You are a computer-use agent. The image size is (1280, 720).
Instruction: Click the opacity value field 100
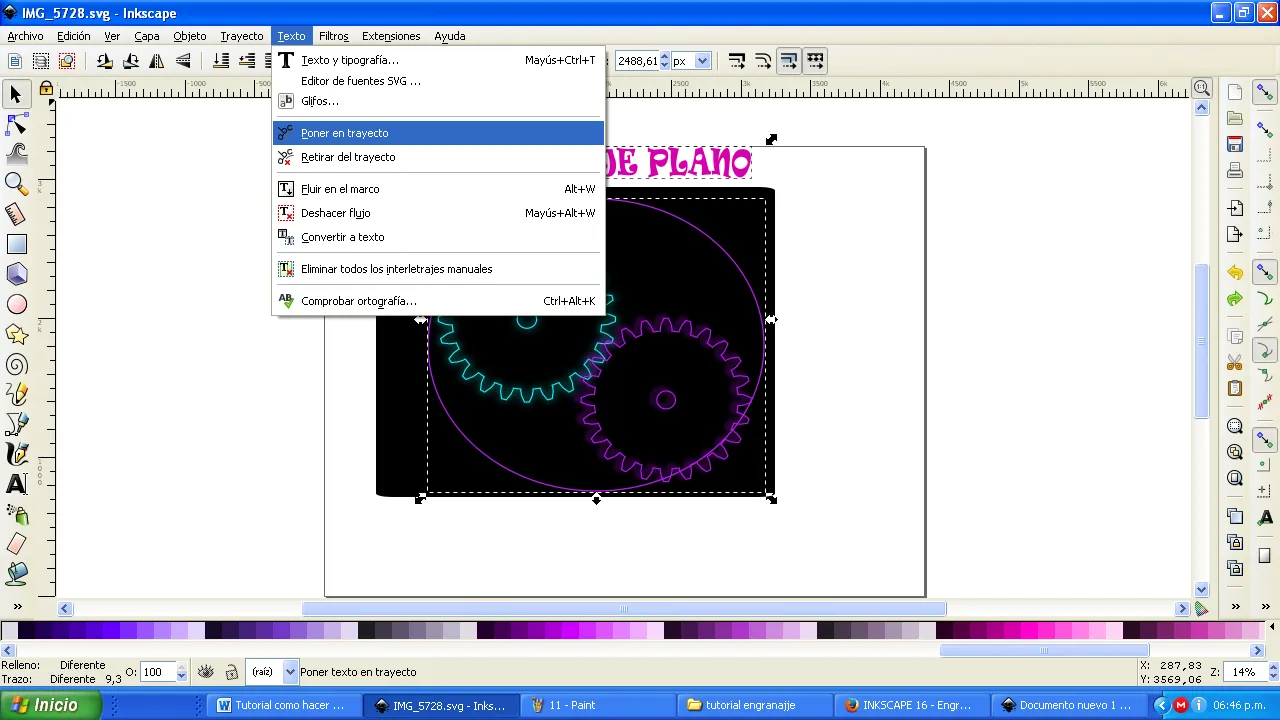click(x=158, y=672)
